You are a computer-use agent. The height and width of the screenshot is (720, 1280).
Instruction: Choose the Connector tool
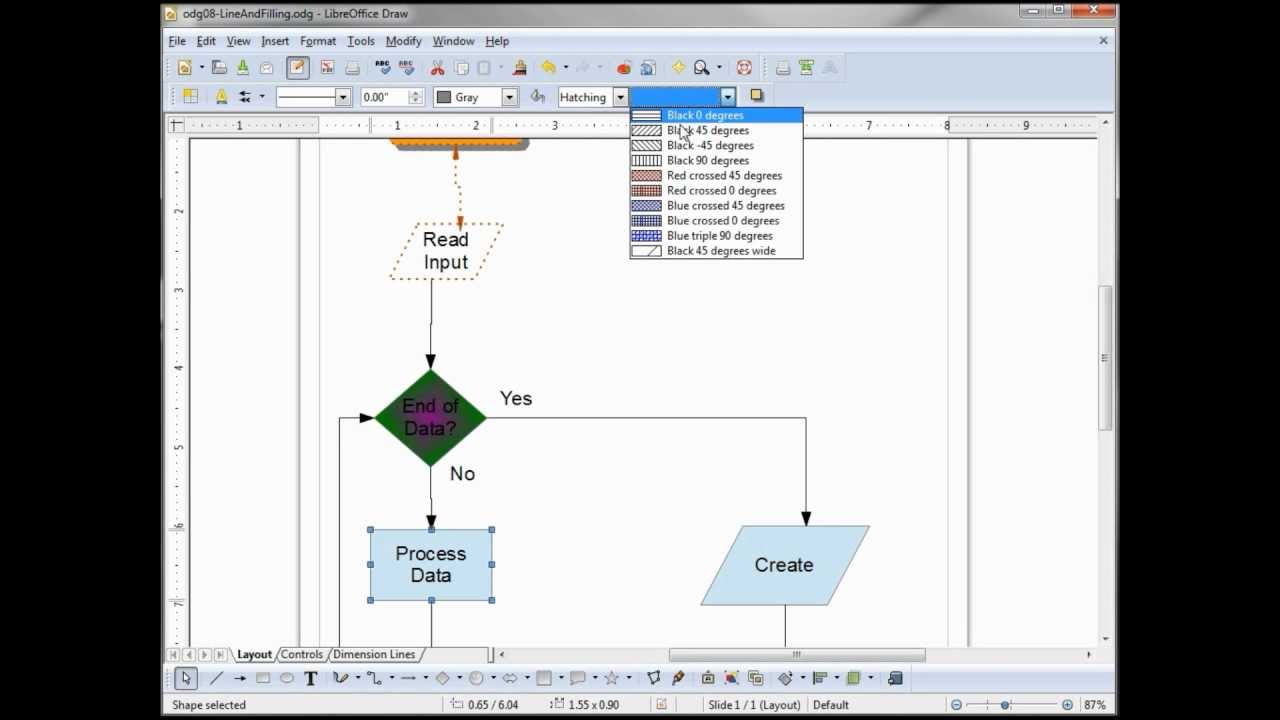[374, 678]
